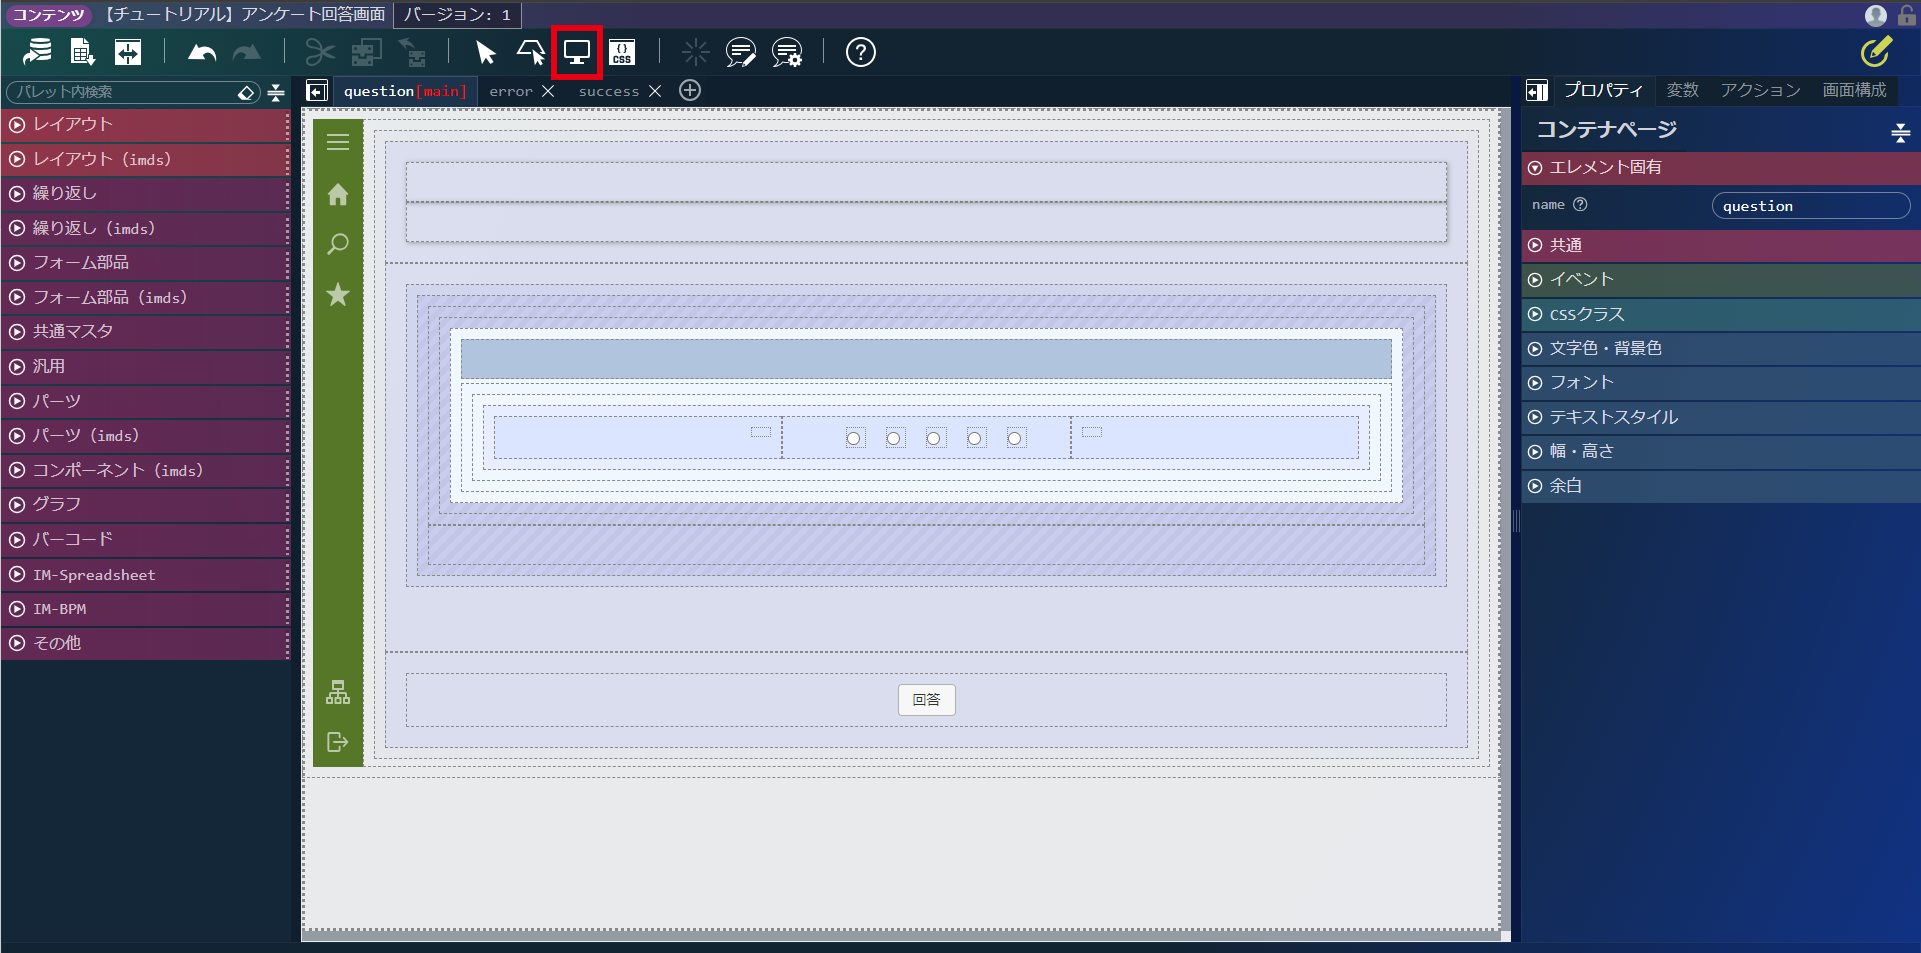Click the コンテンツ badge
The image size is (1921, 953).
pos(48,15)
